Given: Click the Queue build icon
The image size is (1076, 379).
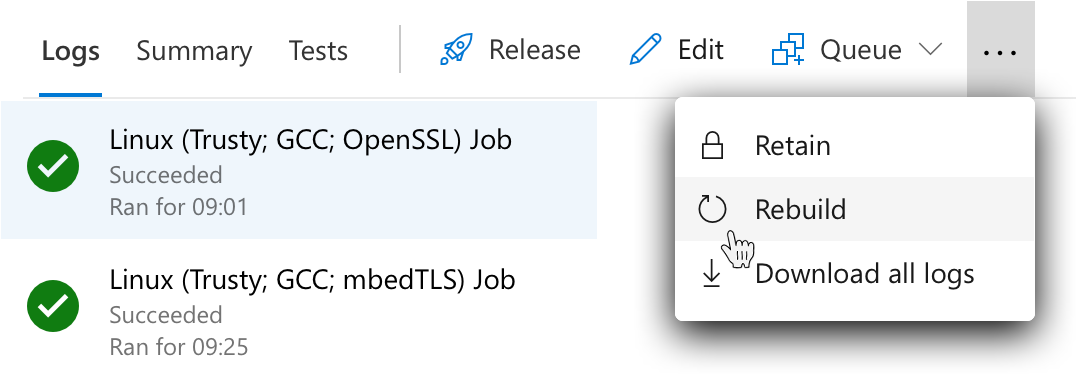Looking at the screenshot, I should (788, 50).
